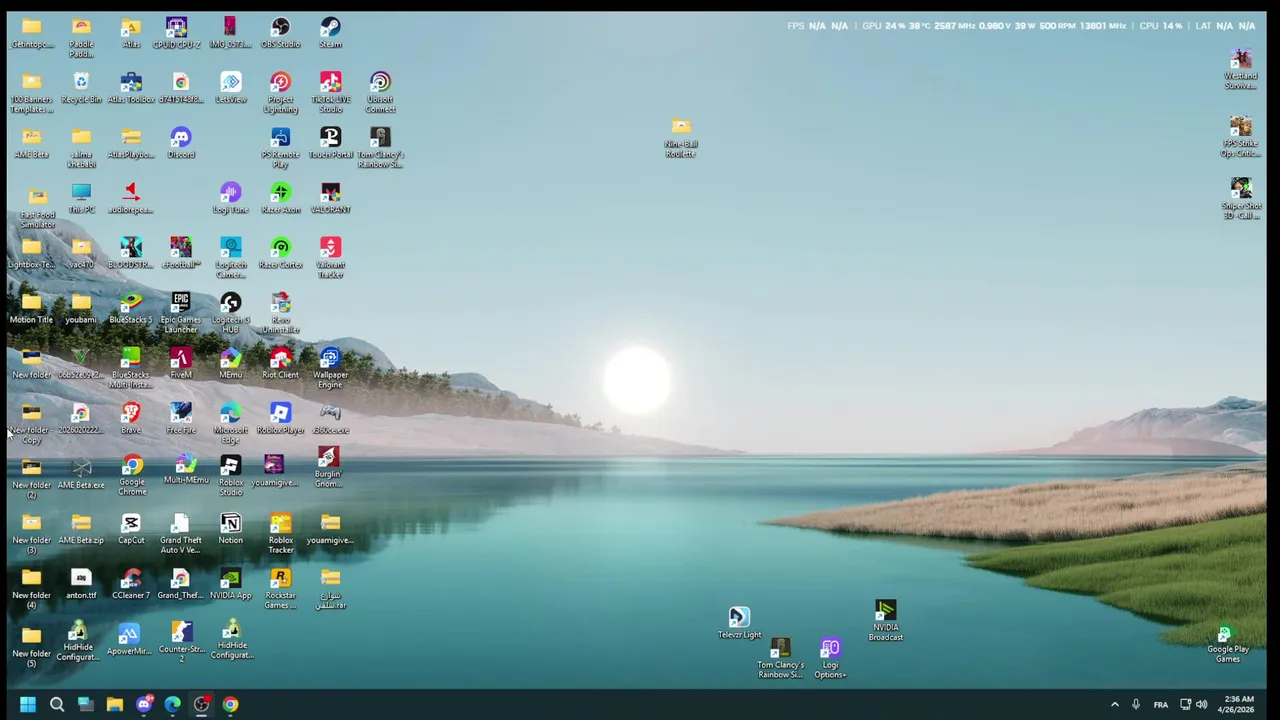Select the ApowerMirror shortcut
This screenshot has width=1280, height=720.
(x=129, y=639)
